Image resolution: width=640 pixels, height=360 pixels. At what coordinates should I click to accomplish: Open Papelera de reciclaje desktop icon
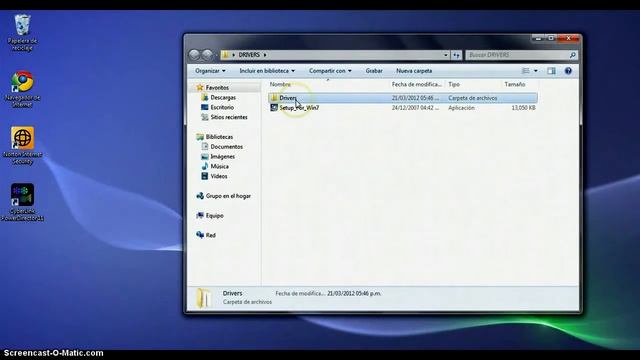tap(22, 33)
